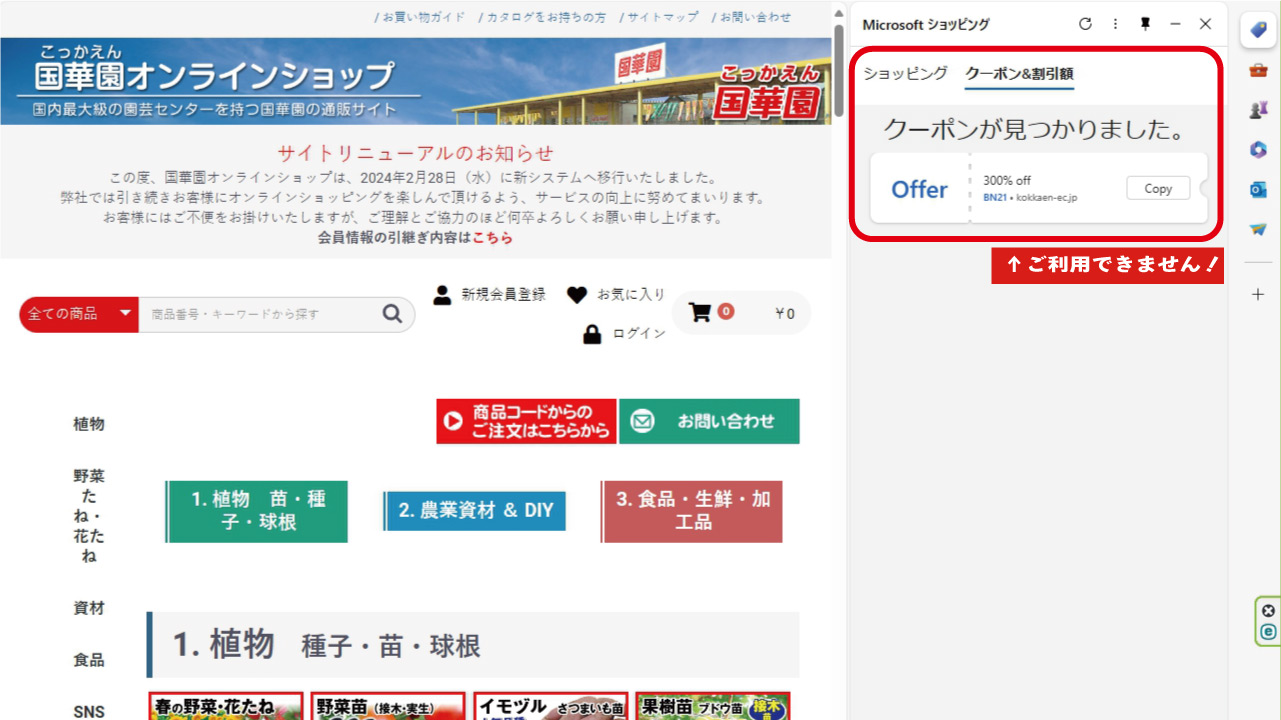Open 1. 植物 苗・種子・球根 category
Screen dimensions: 1281x720
tap(257, 511)
